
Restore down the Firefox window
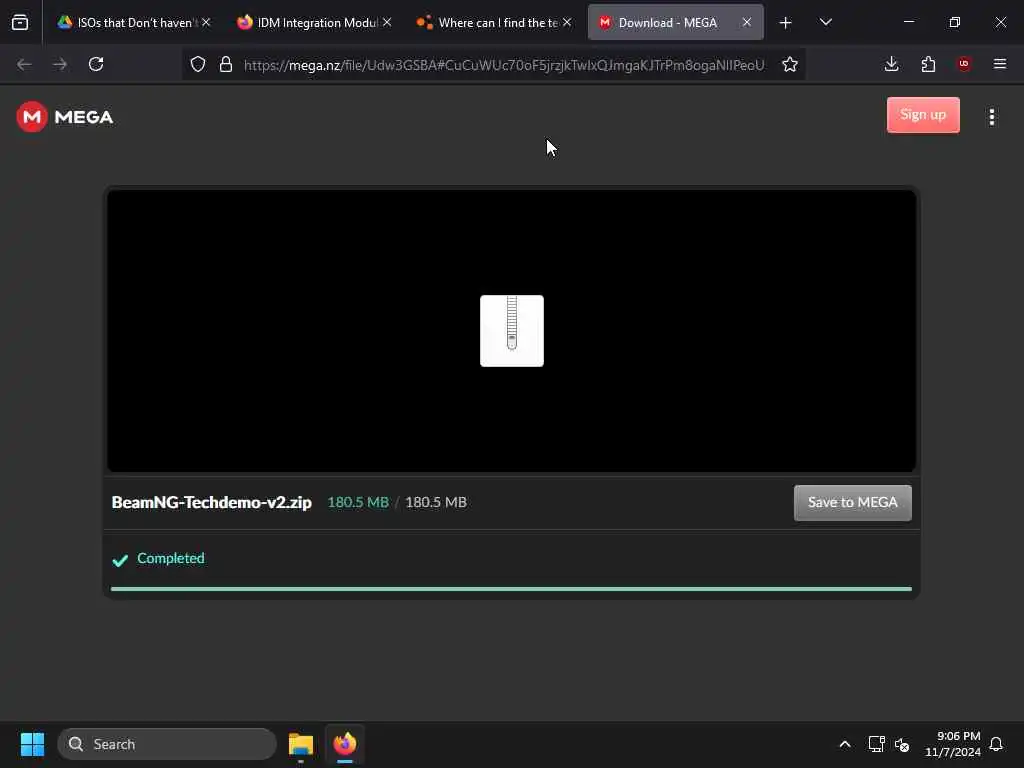pos(955,22)
